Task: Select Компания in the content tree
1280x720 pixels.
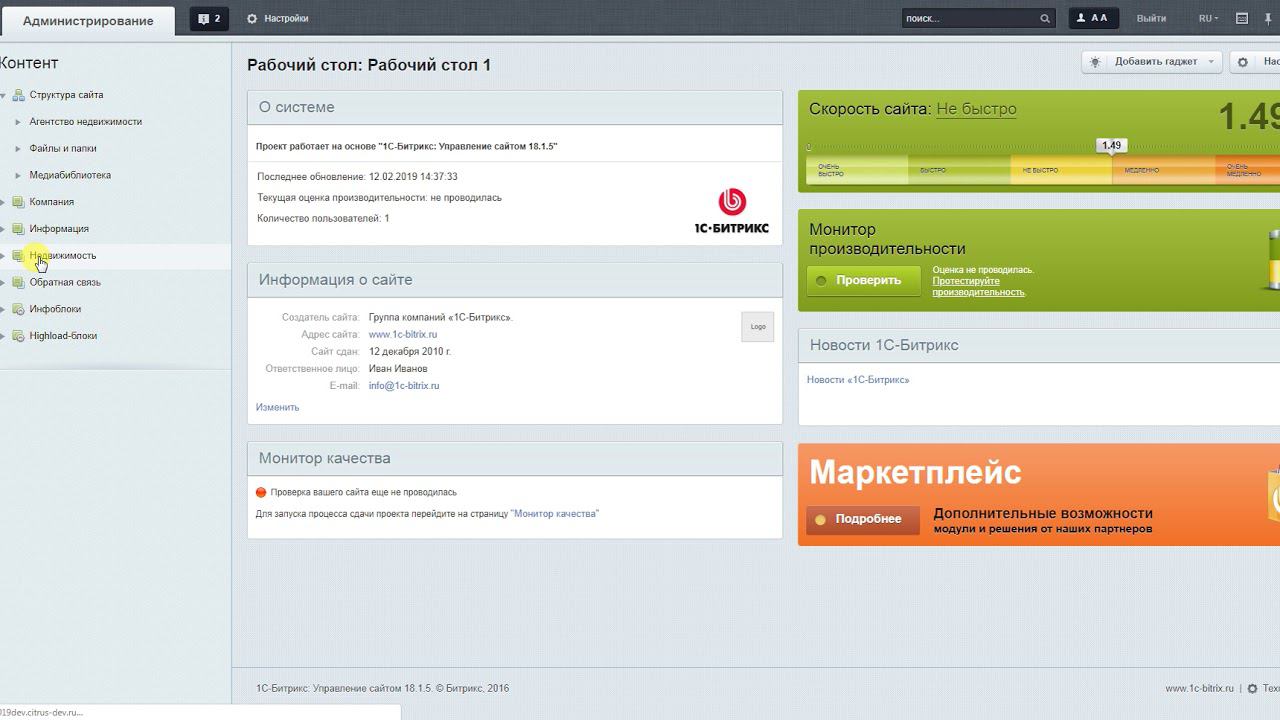Action: [52, 202]
